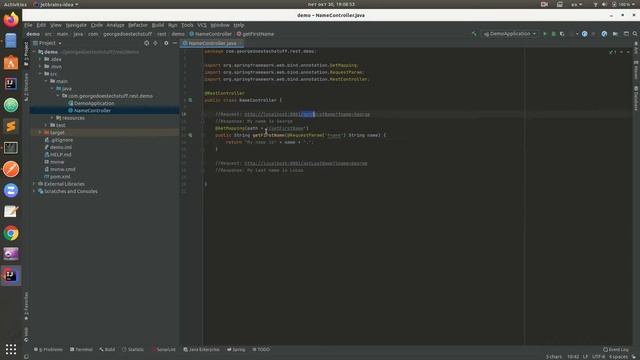
Task: Open Sublime Text from the dock
Action: (x=11, y=126)
